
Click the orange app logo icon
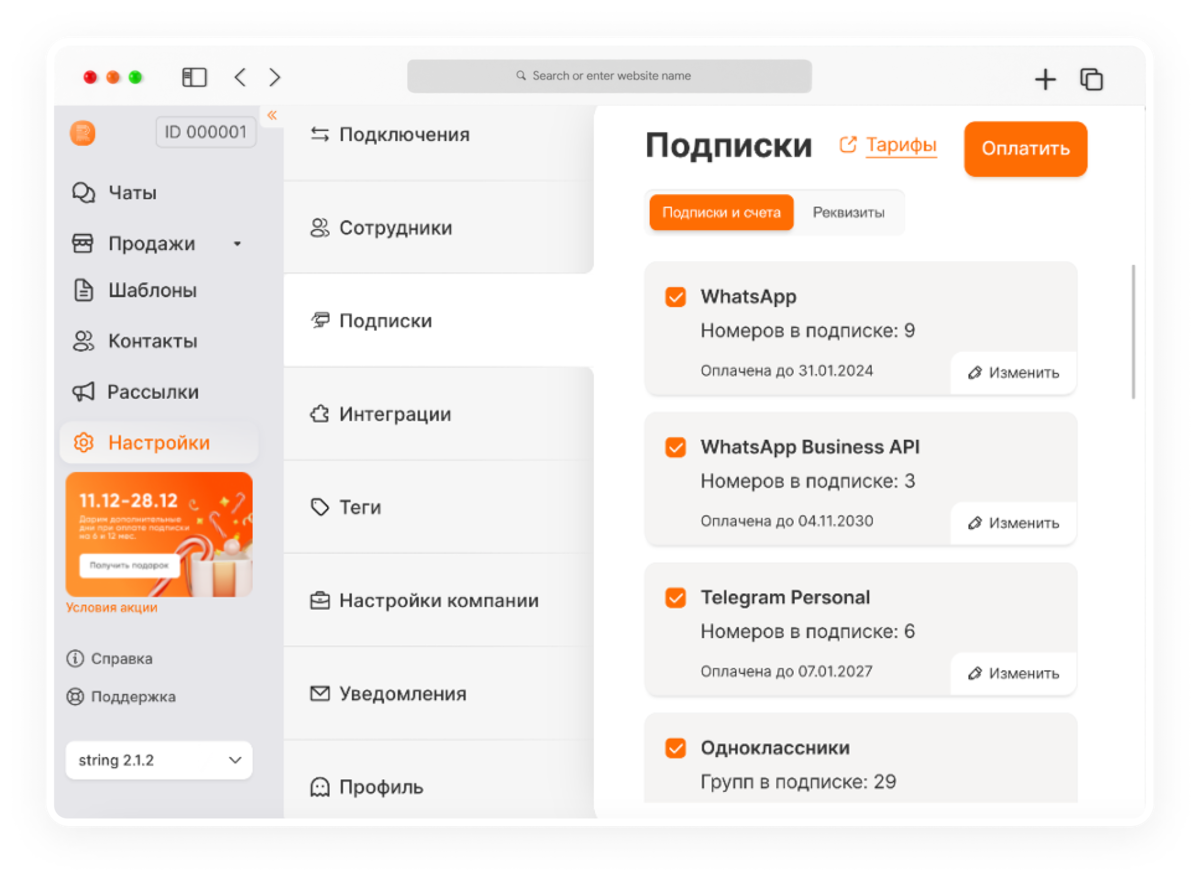(83, 133)
